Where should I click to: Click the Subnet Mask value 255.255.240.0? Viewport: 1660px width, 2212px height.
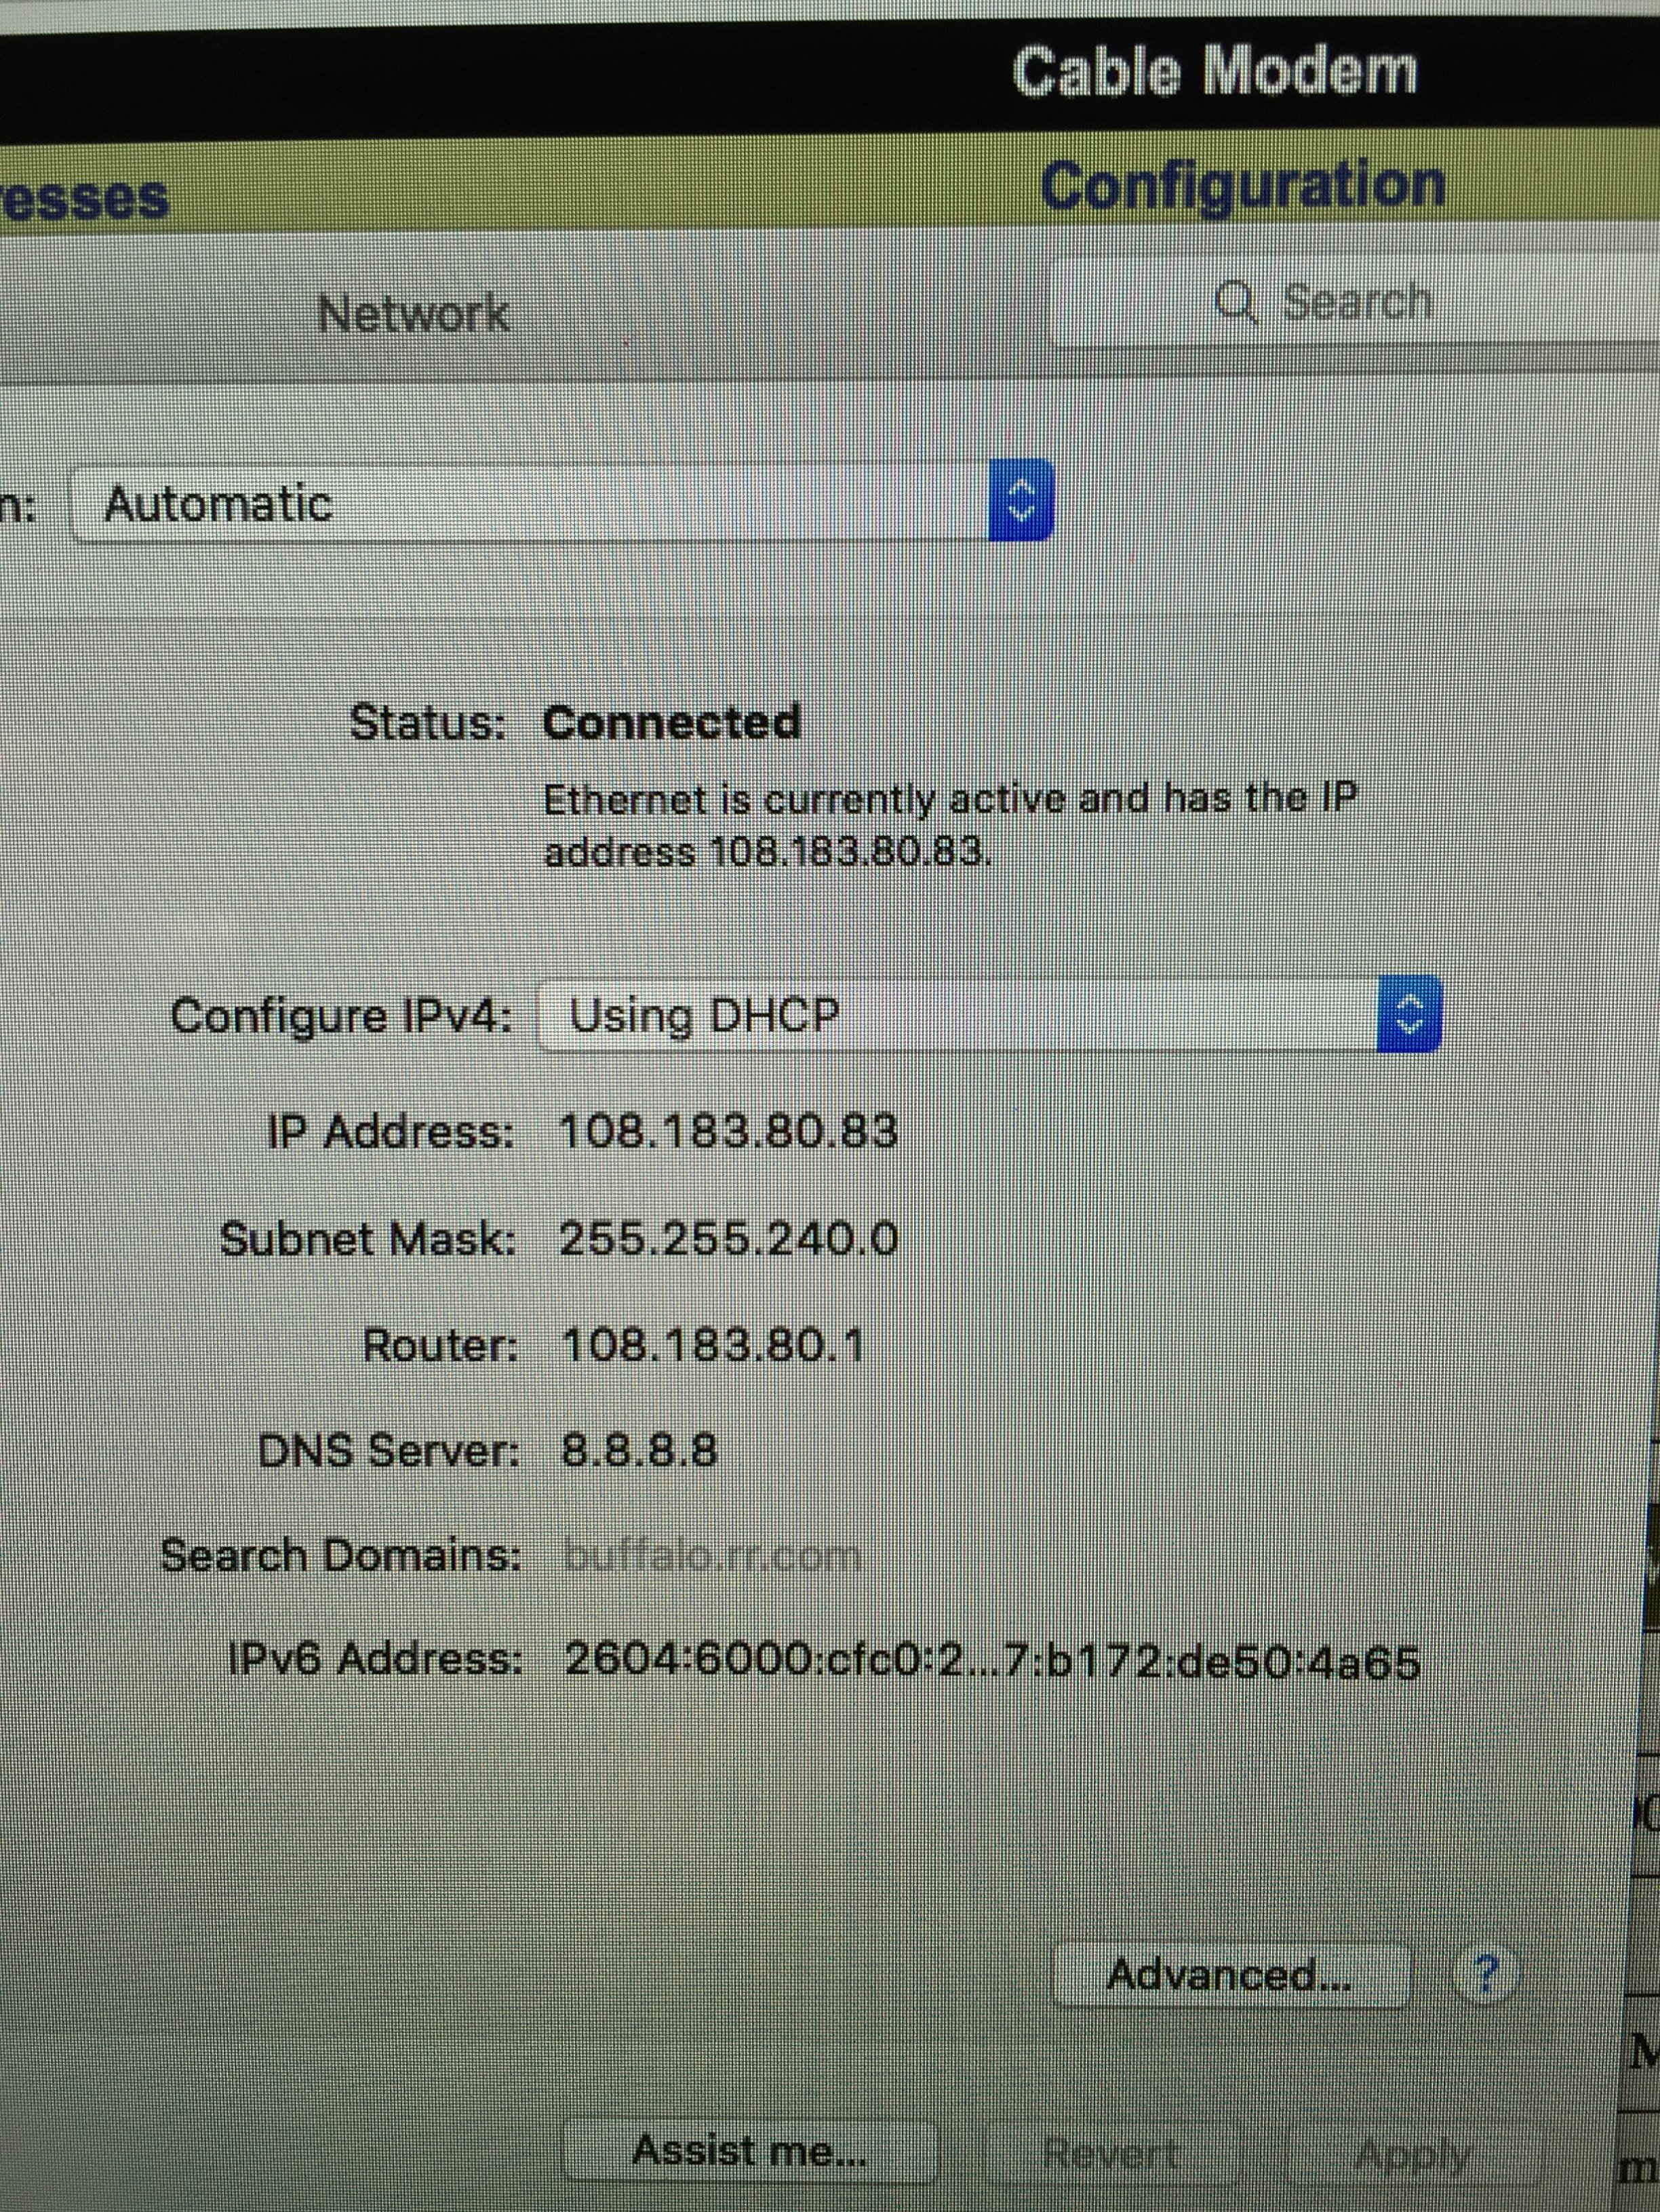pos(728,1239)
